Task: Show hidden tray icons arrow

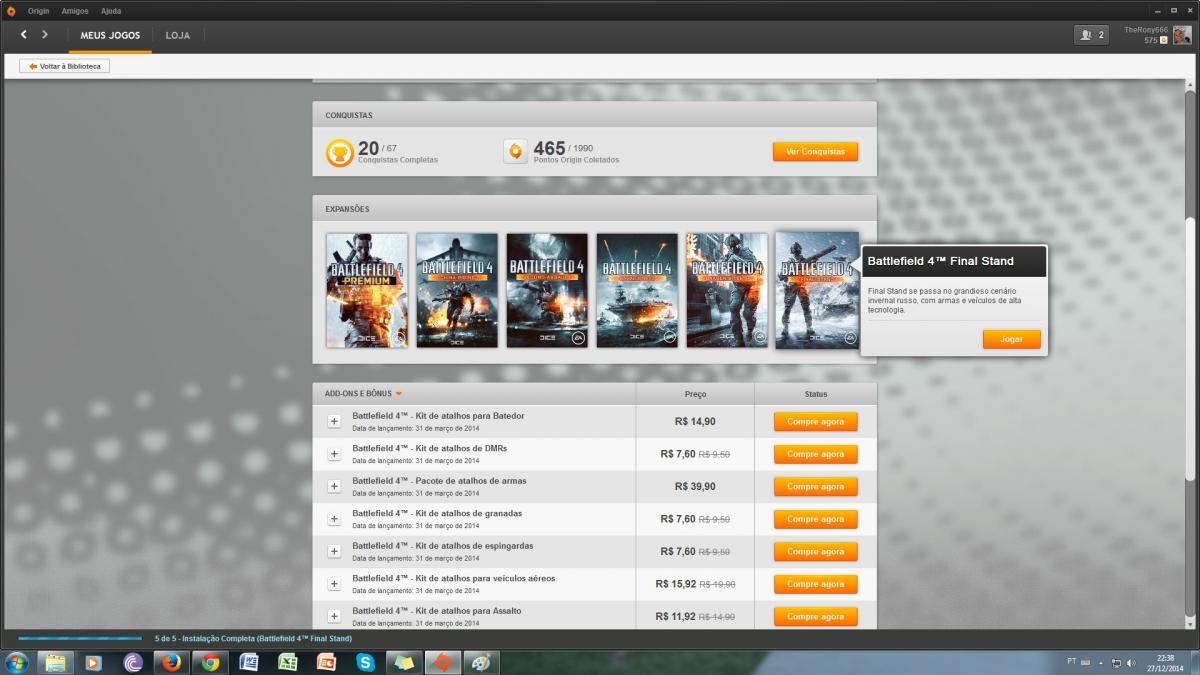Action: 1101,662
